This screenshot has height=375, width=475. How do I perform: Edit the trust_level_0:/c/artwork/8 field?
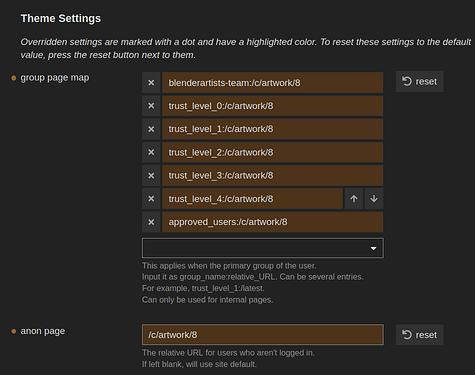(273, 106)
